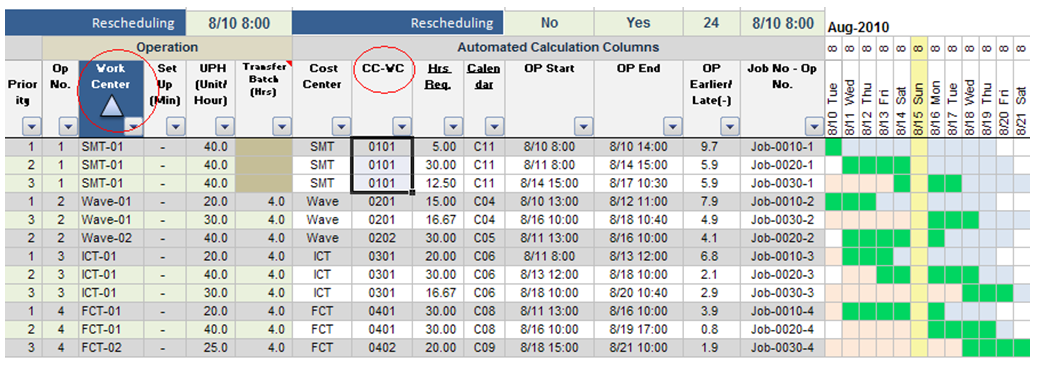Click green Gantt cell for Job-0030-4 on 8/21
The image size is (1040, 368).
[1021, 347]
